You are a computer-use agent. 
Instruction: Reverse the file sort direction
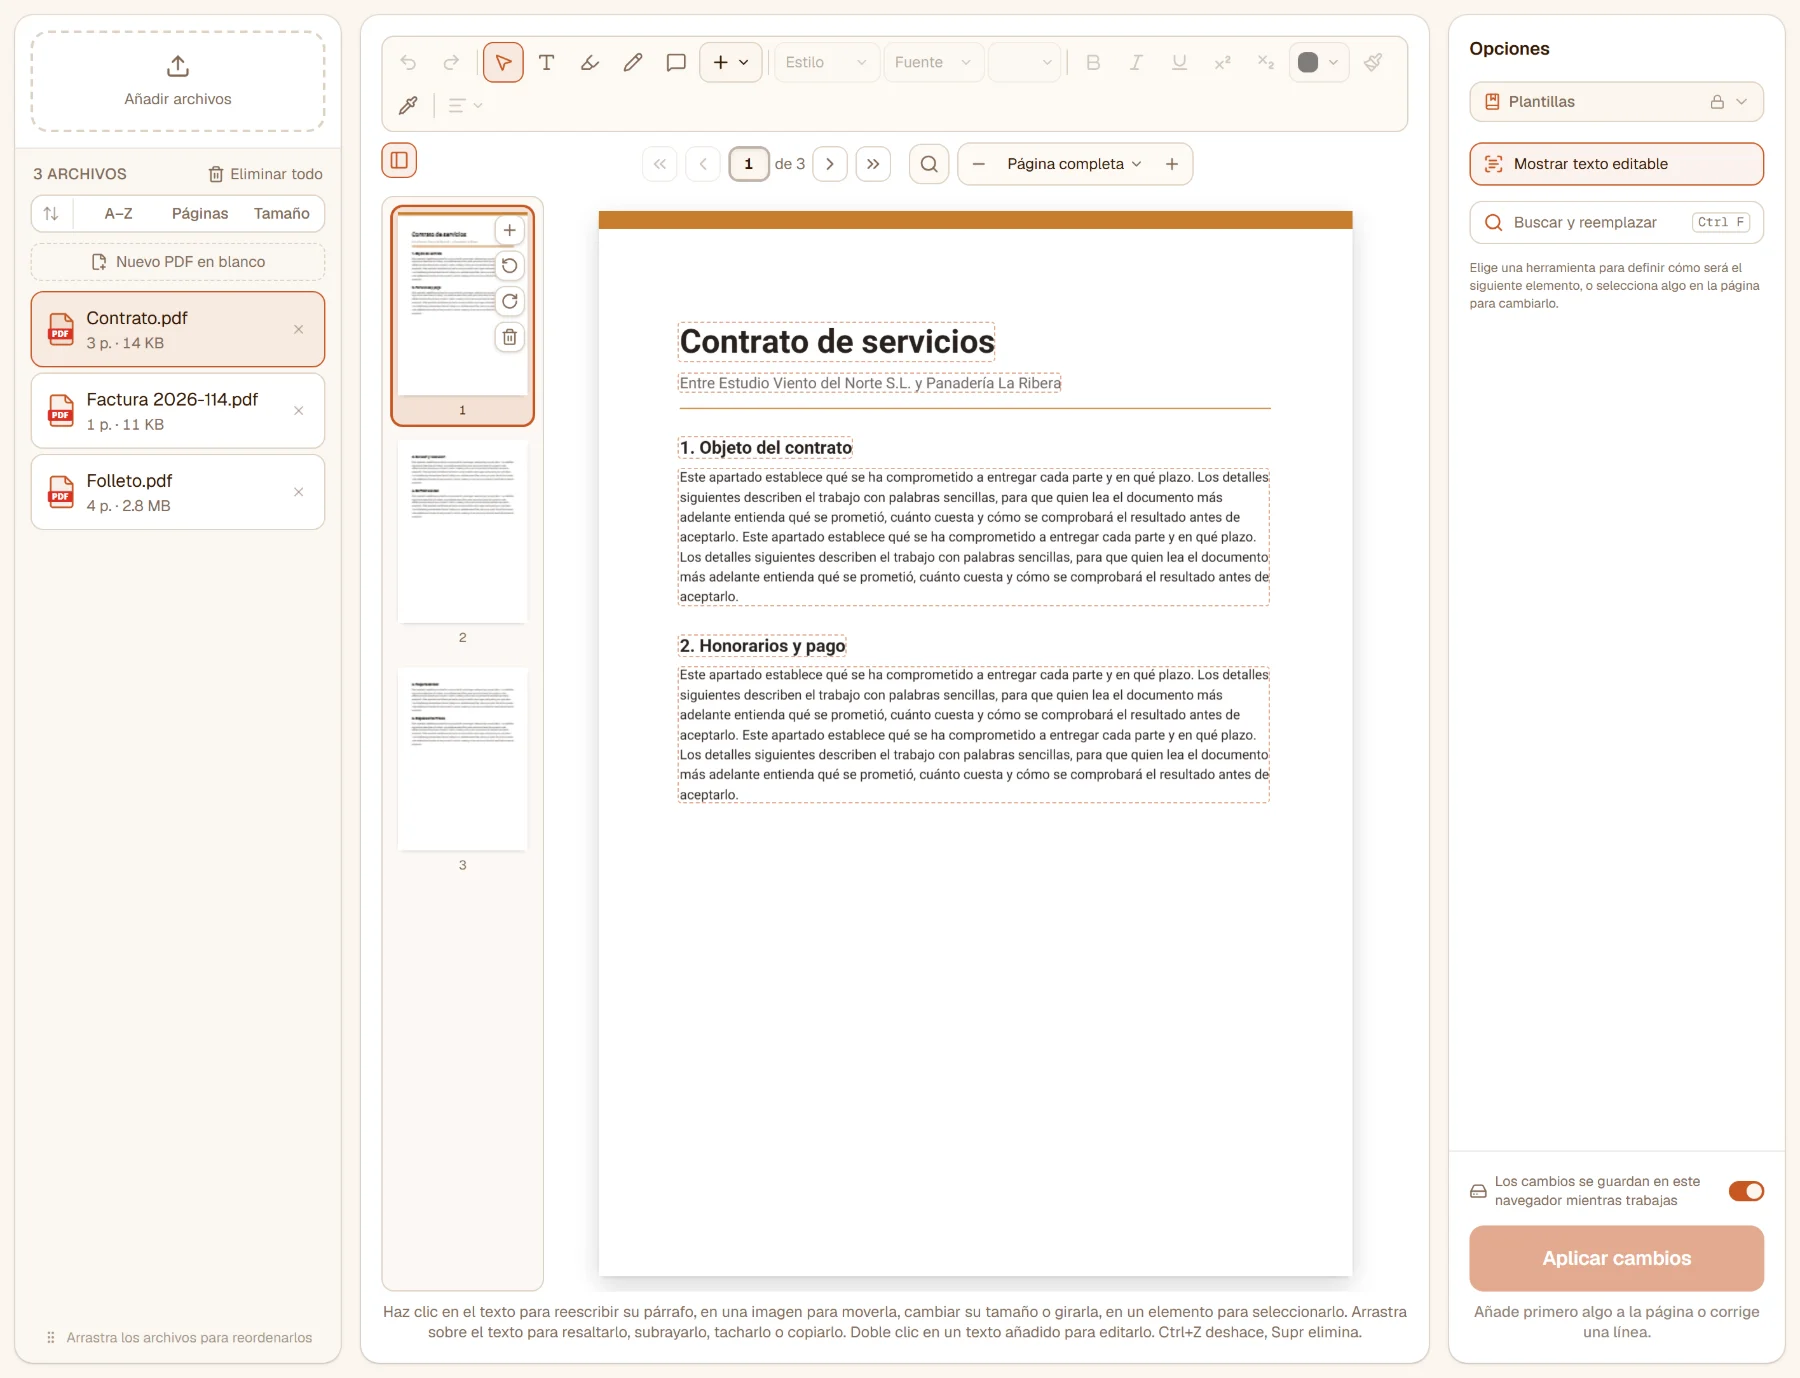(x=51, y=213)
